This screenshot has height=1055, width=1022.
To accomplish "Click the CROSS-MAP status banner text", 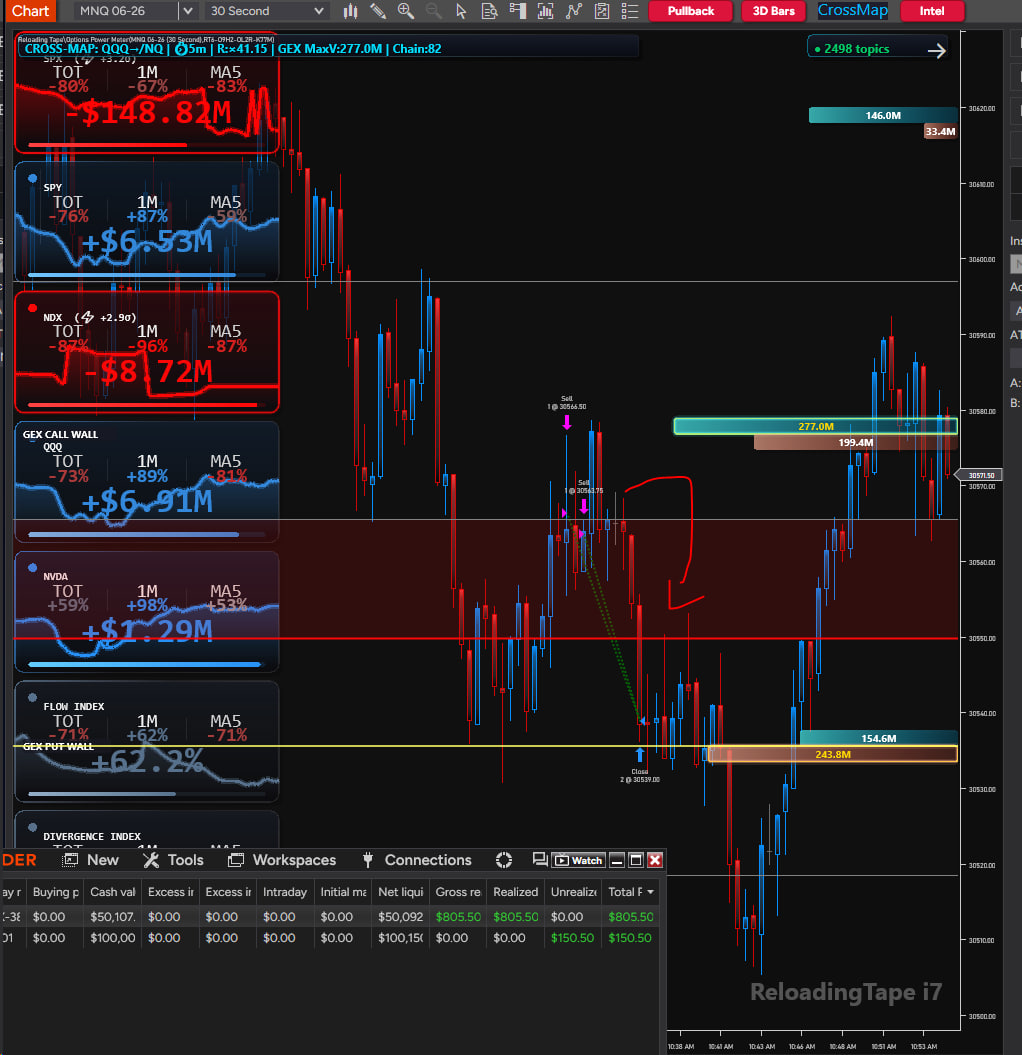I will pyautogui.click(x=233, y=48).
